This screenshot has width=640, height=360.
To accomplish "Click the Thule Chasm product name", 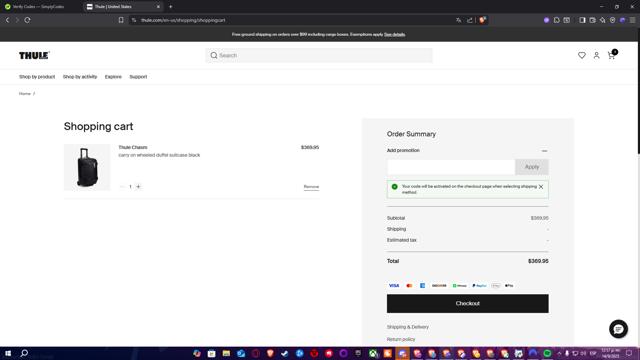I will coord(133,147).
